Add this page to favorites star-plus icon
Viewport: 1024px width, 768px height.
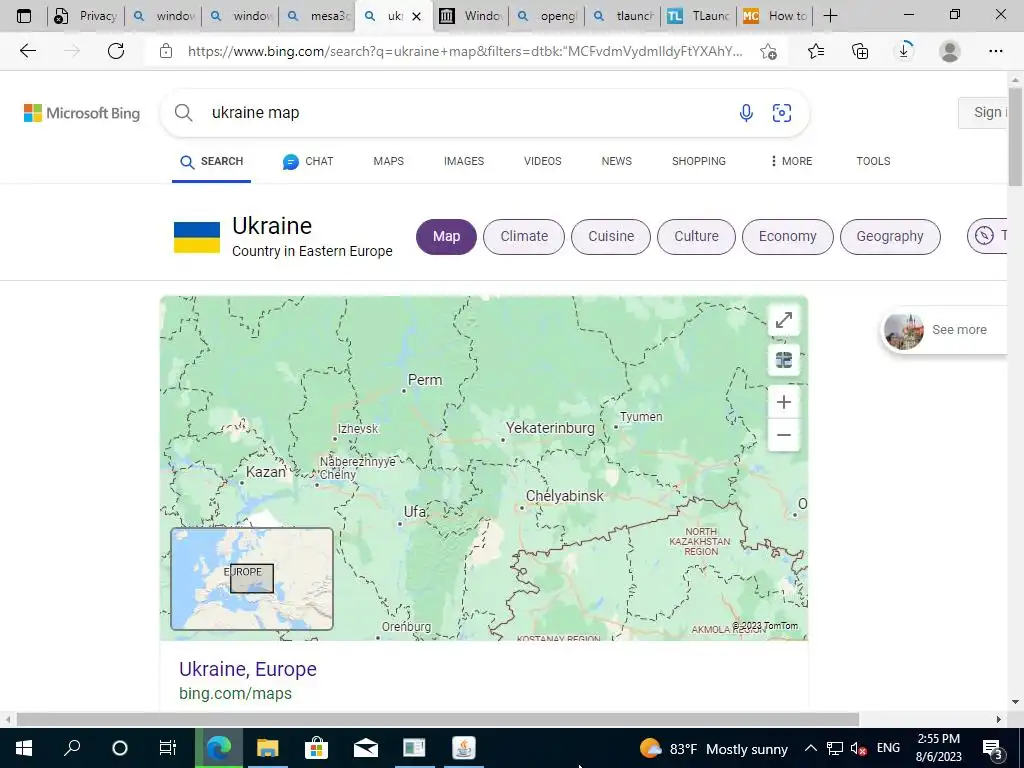click(769, 51)
